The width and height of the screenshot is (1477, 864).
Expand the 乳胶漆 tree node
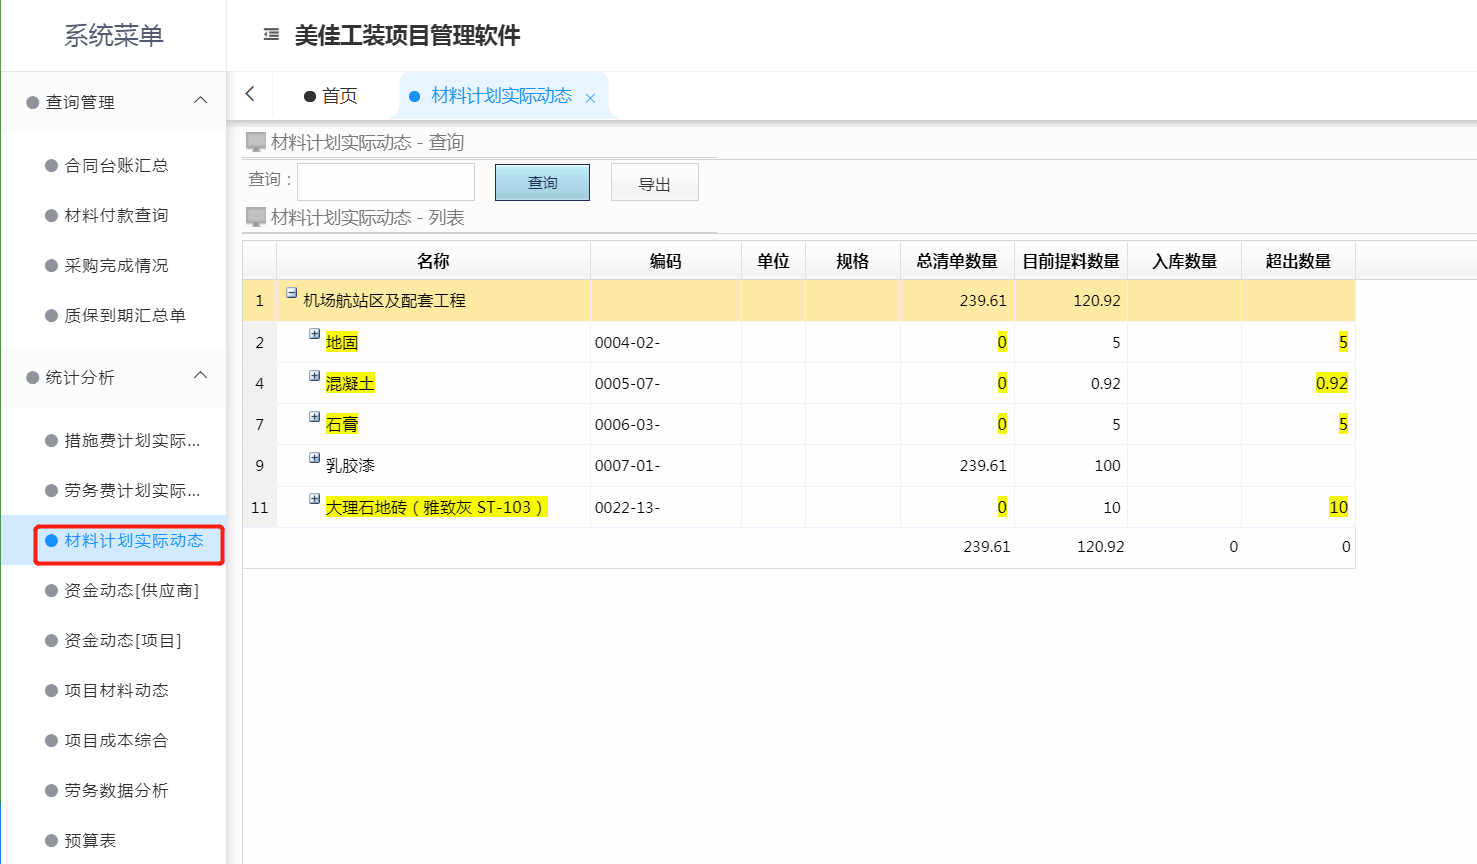pos(314,458)
